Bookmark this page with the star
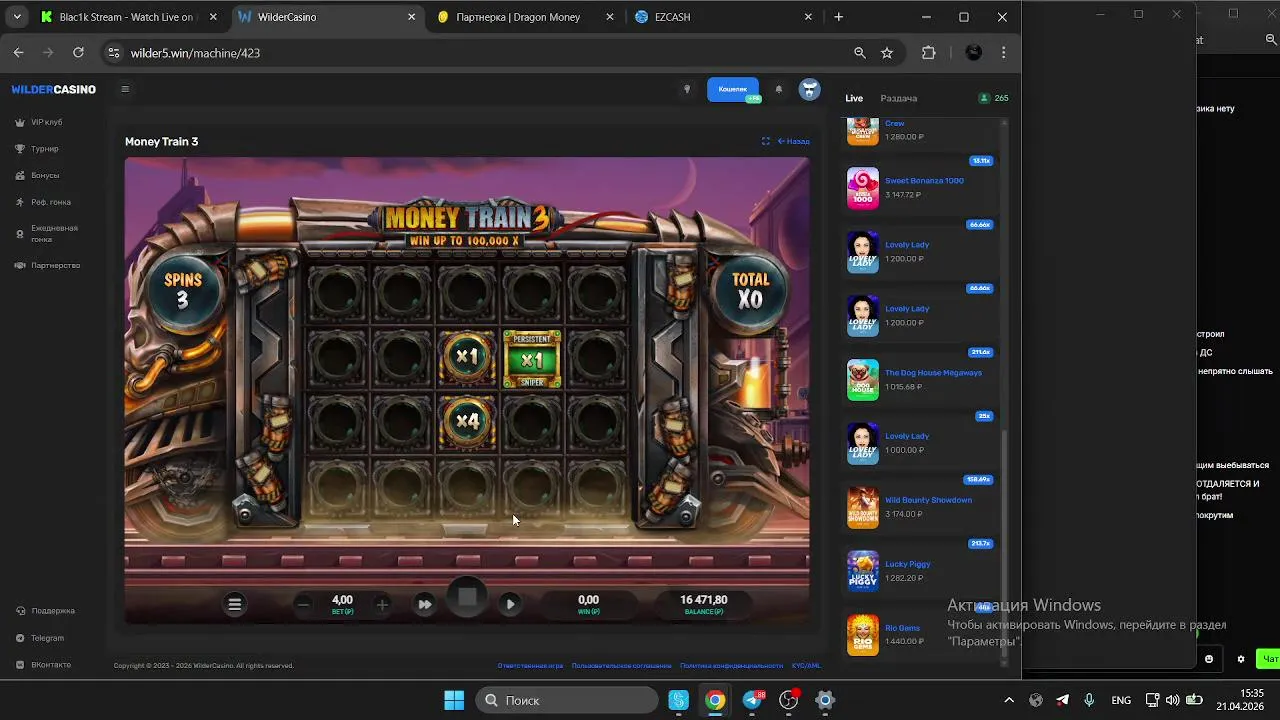This screenshot has width=1280, height=720. click(x=887, y=53)
